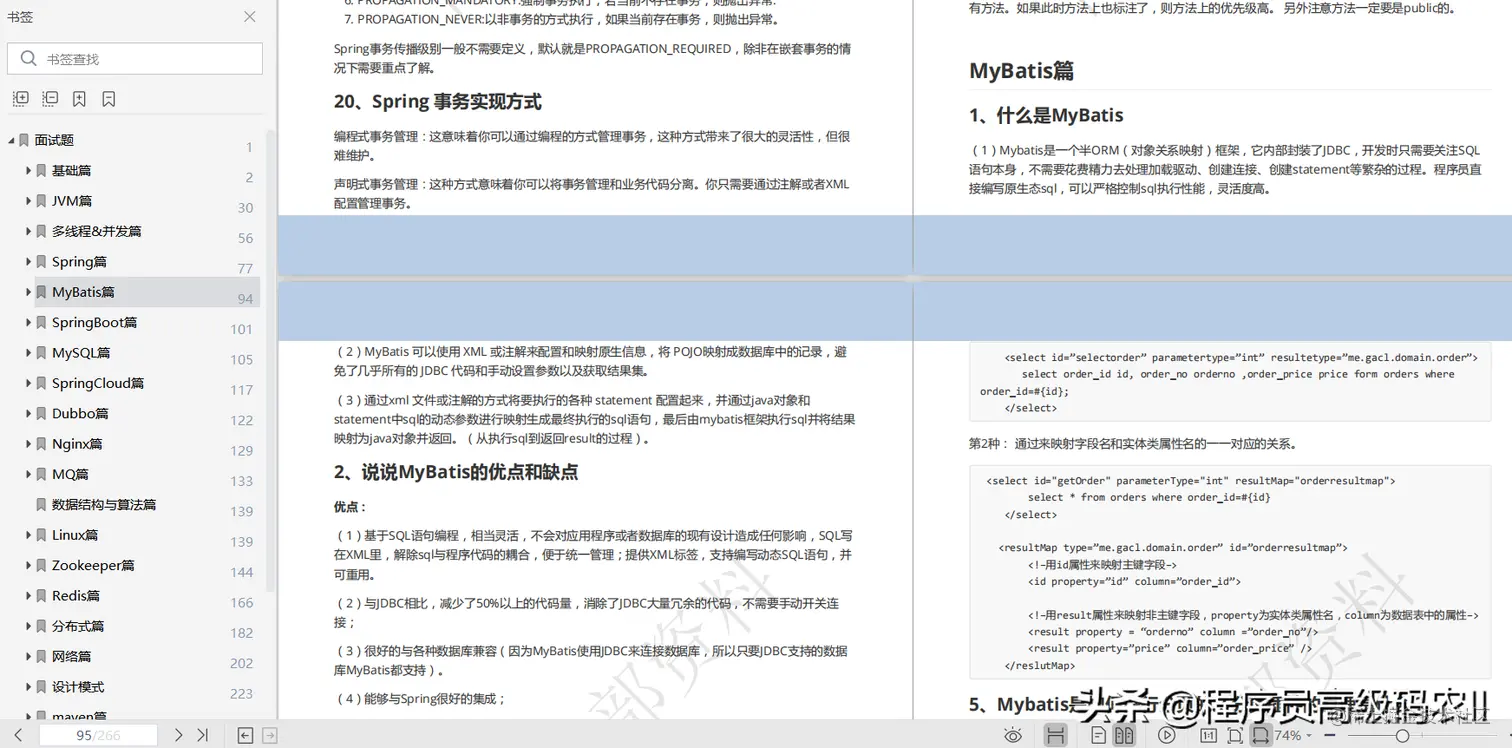
Task: Add a bookmark with the bookmark-plus icon
Action: [x=78, y=98]
